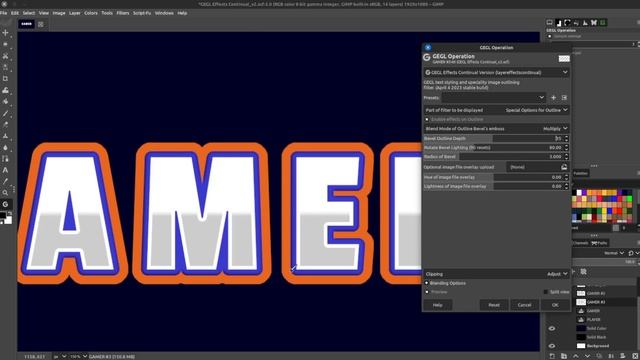
Task: Toggle the Preview checkbox
Action: (x=427, y=292)
